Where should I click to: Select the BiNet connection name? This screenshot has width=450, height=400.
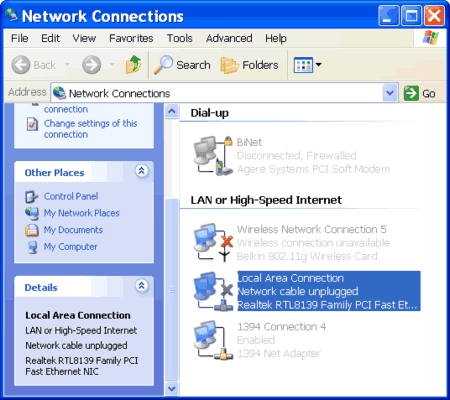(x=249, y=142)
